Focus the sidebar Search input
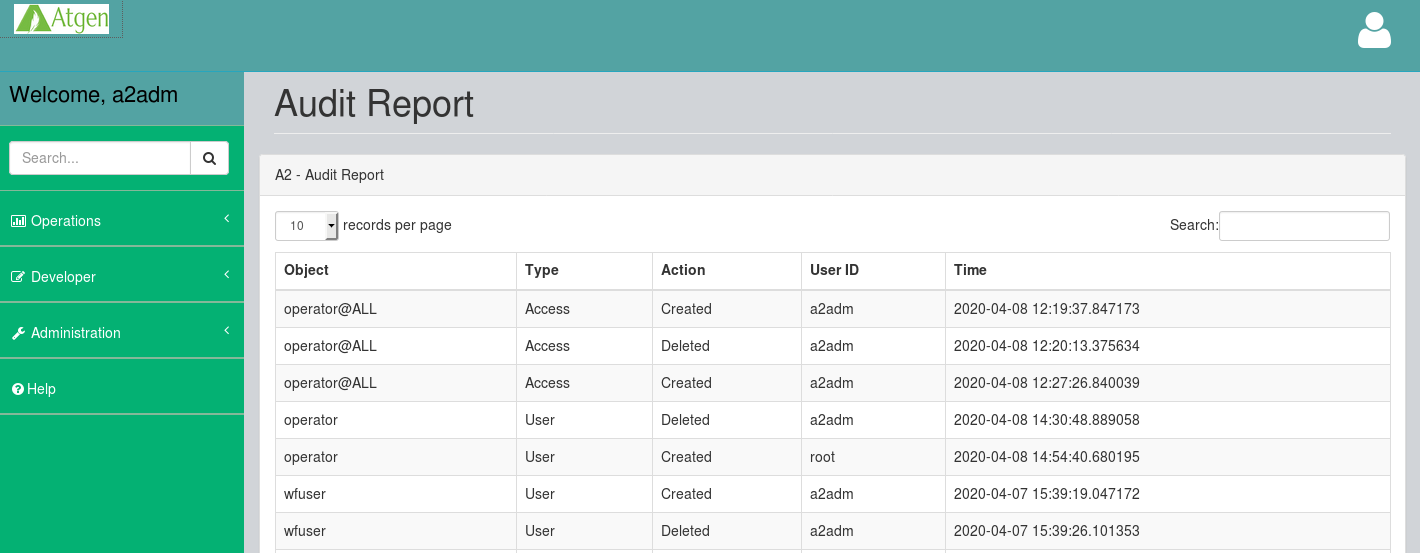Screen dimensions: 1420x553 [x=100, y=158]
